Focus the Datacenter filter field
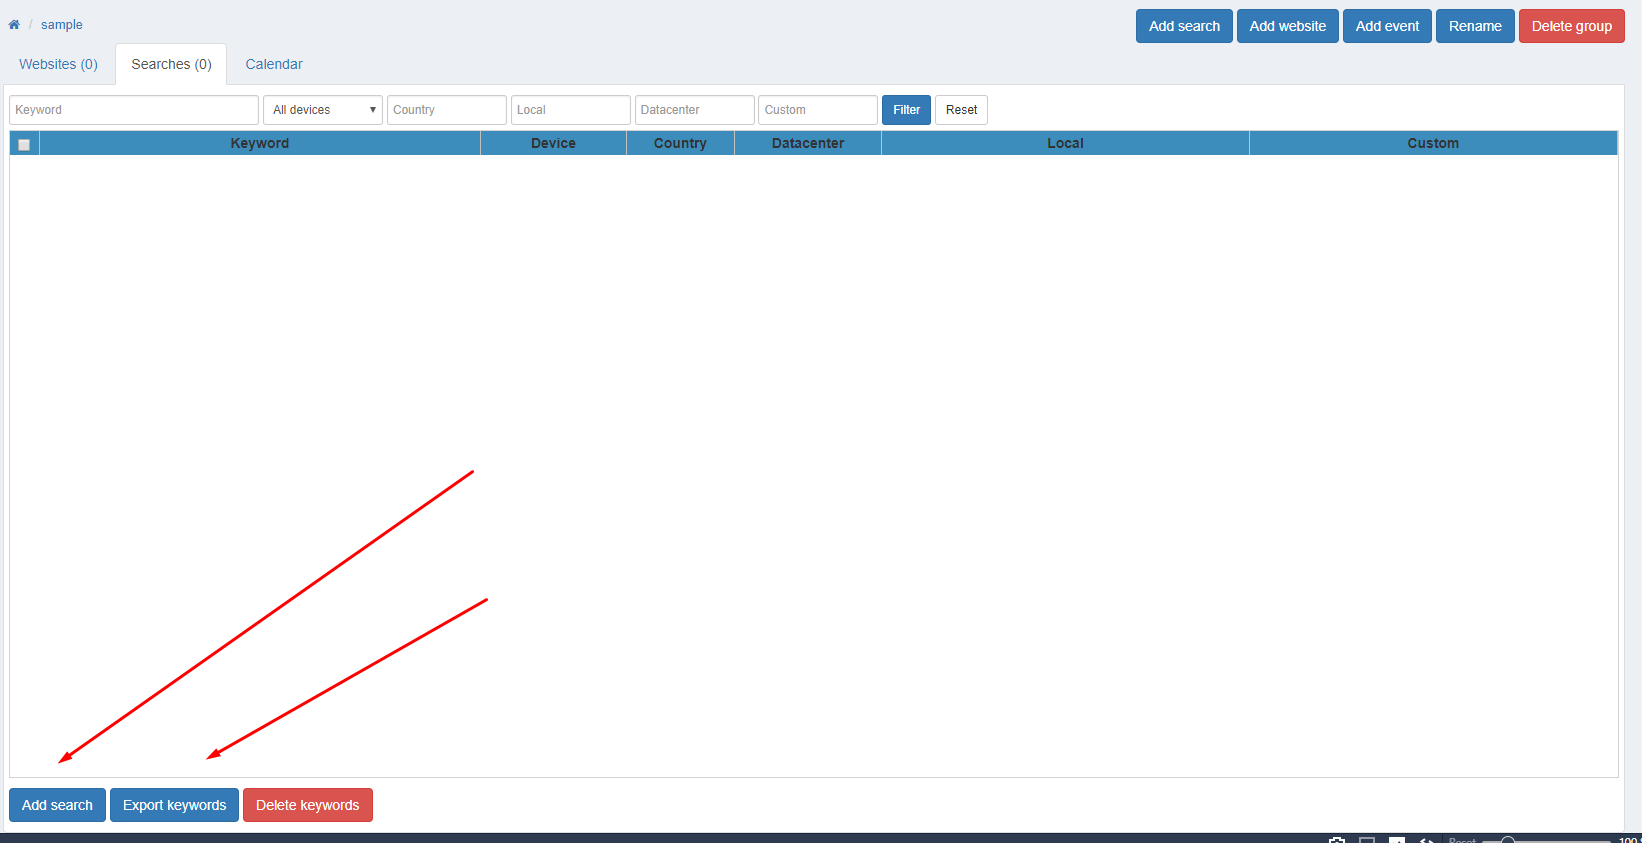Image resolution: width=1642 pixels, height=843 pixels. point(694,110)
